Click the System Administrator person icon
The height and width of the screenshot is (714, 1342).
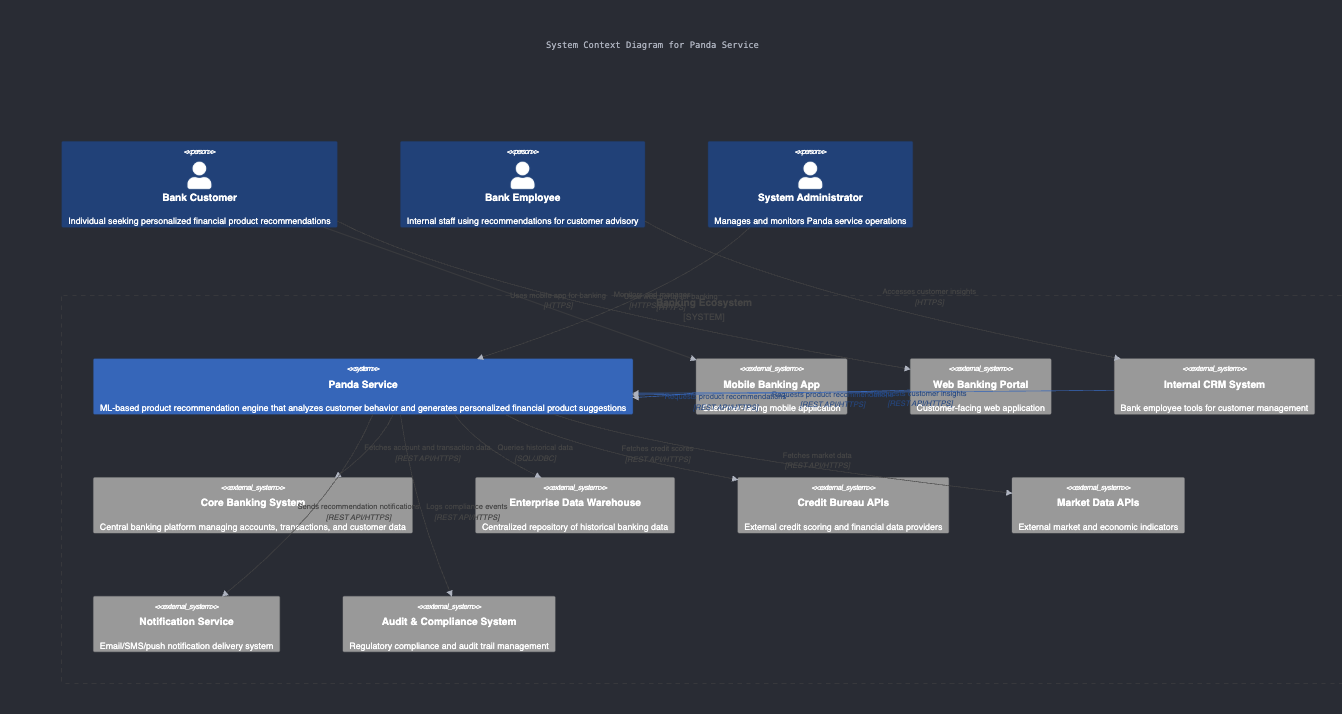810,175
